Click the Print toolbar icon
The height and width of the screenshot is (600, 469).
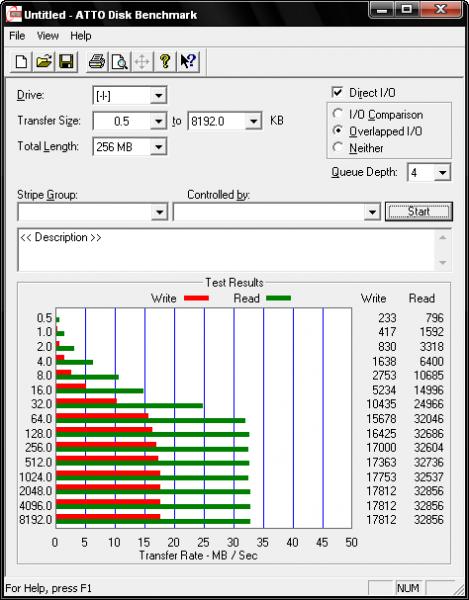(x=96, y=62)
